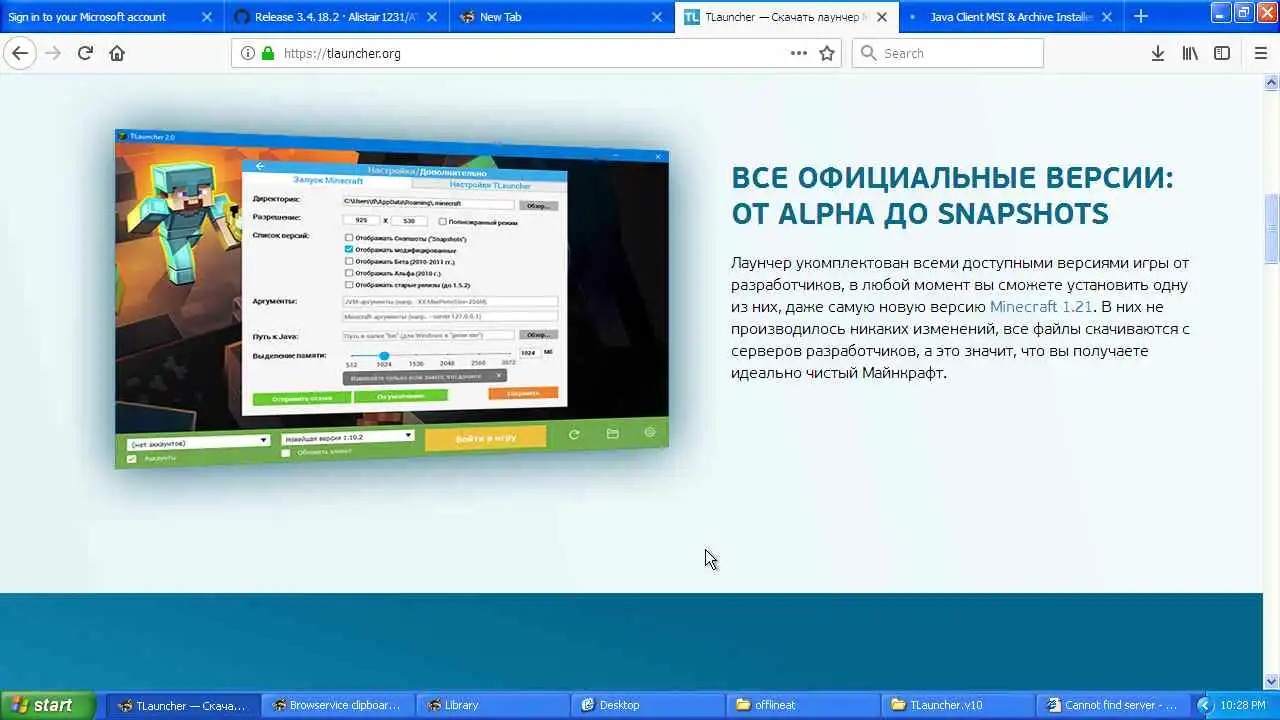Click the scrollbar up arrow

(x=1272, y=82)
